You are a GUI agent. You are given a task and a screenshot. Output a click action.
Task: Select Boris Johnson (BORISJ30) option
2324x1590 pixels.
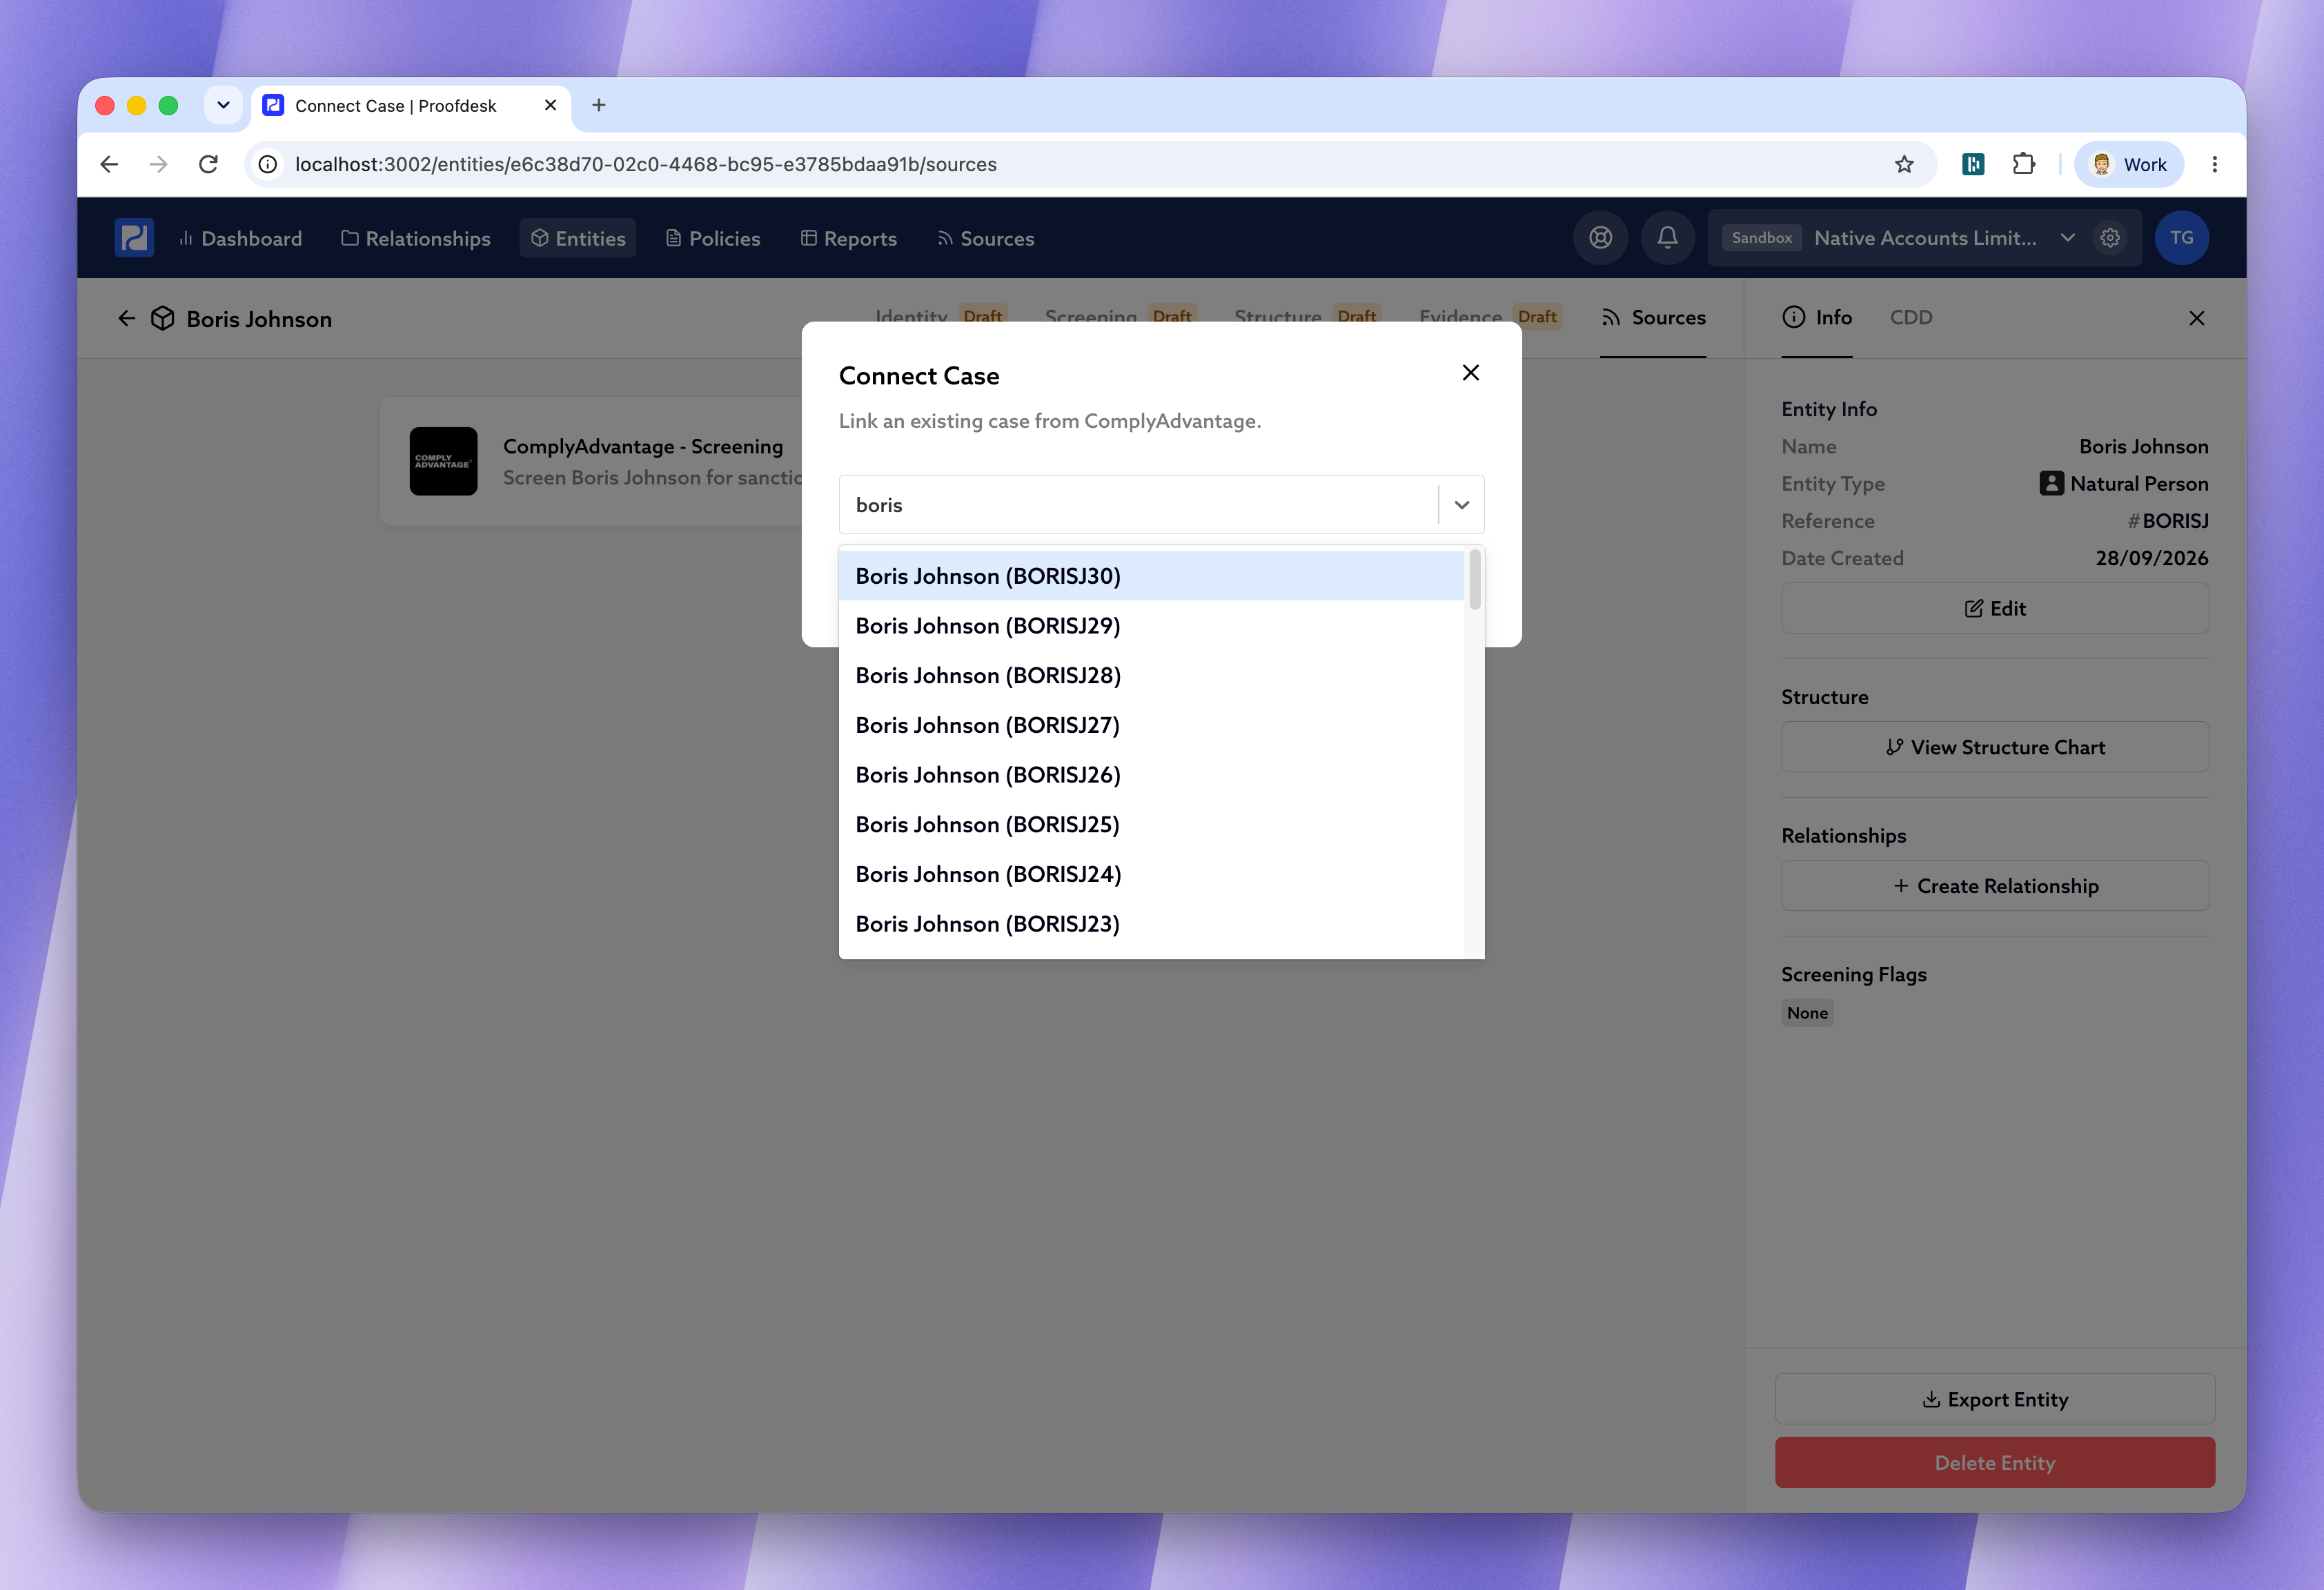[x=1151, y=576]
